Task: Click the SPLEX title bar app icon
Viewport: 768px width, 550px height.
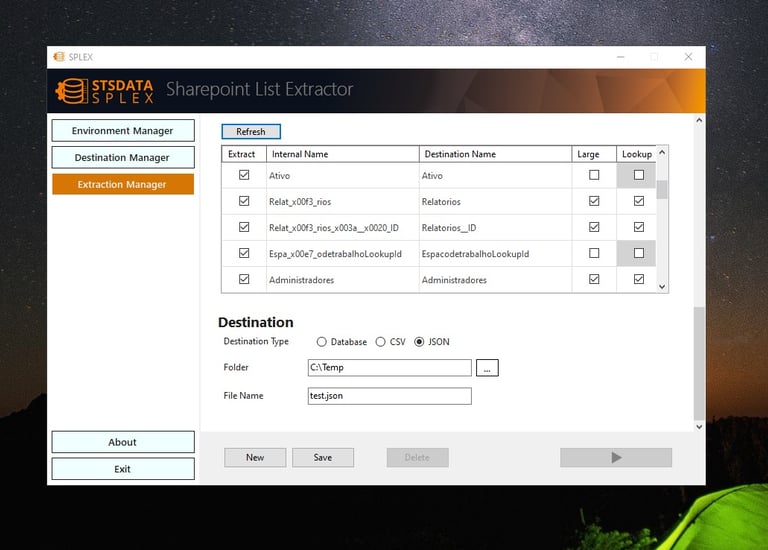Action: [x=59, y=57]
